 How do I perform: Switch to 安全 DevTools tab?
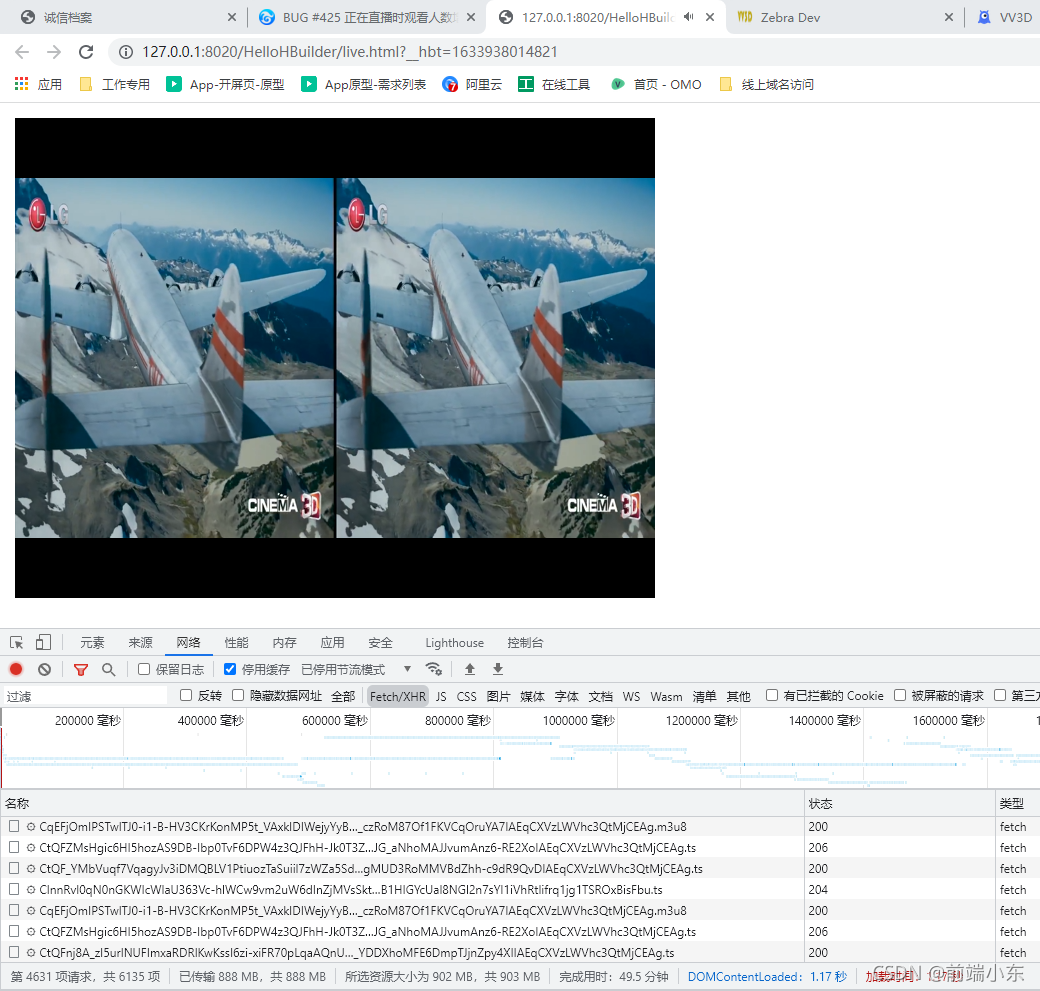pyautogui.click(x=380, y=642)
